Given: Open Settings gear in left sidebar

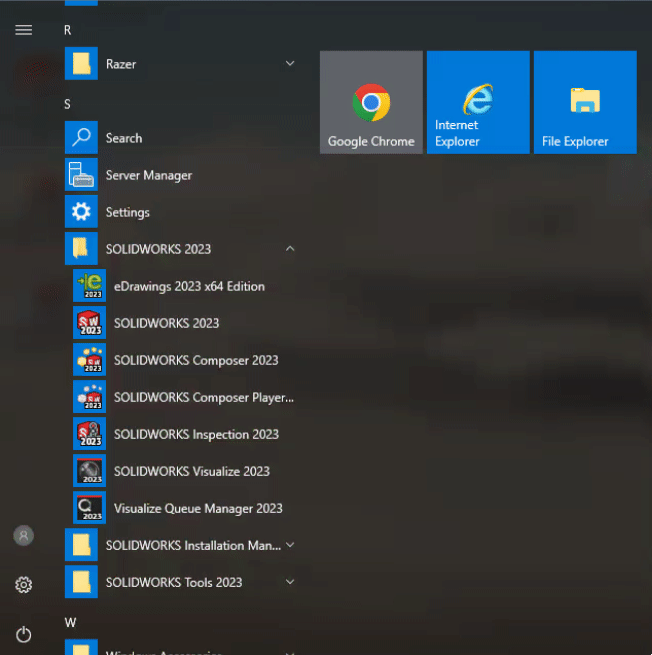Looking at the screenshot, I should [x=23, y=585].
